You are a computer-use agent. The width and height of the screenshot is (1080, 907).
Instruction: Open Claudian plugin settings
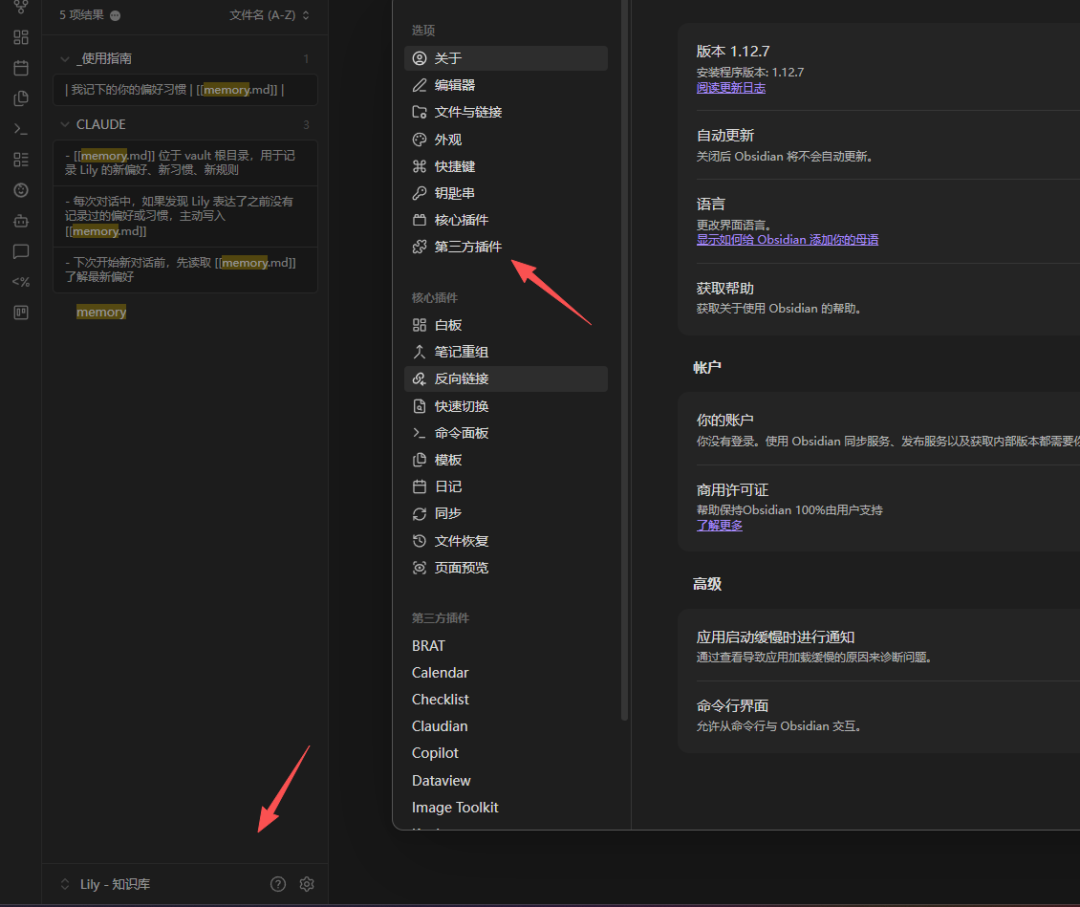(506, 727)
